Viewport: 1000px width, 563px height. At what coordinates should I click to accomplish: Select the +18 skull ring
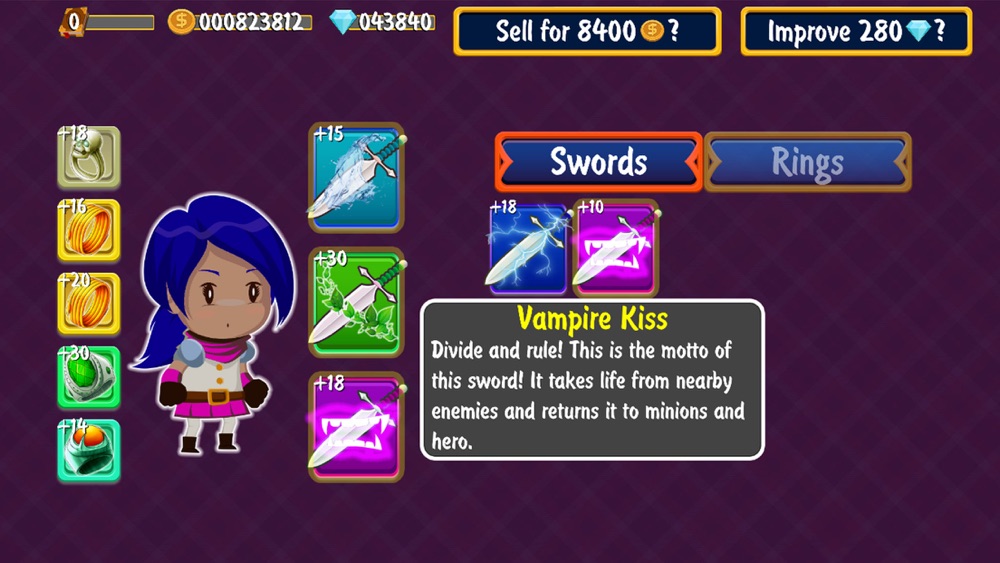point(89,157)
